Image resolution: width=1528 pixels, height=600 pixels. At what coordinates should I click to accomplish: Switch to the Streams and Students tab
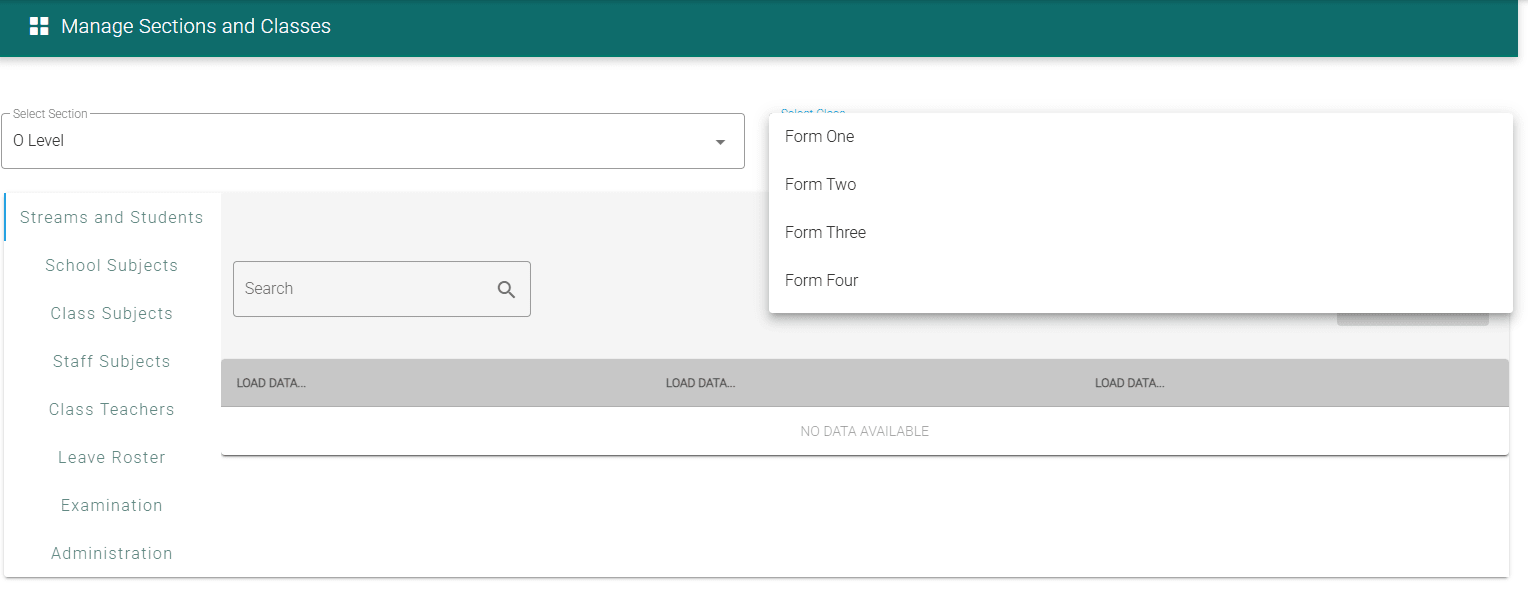coord(112,218)
